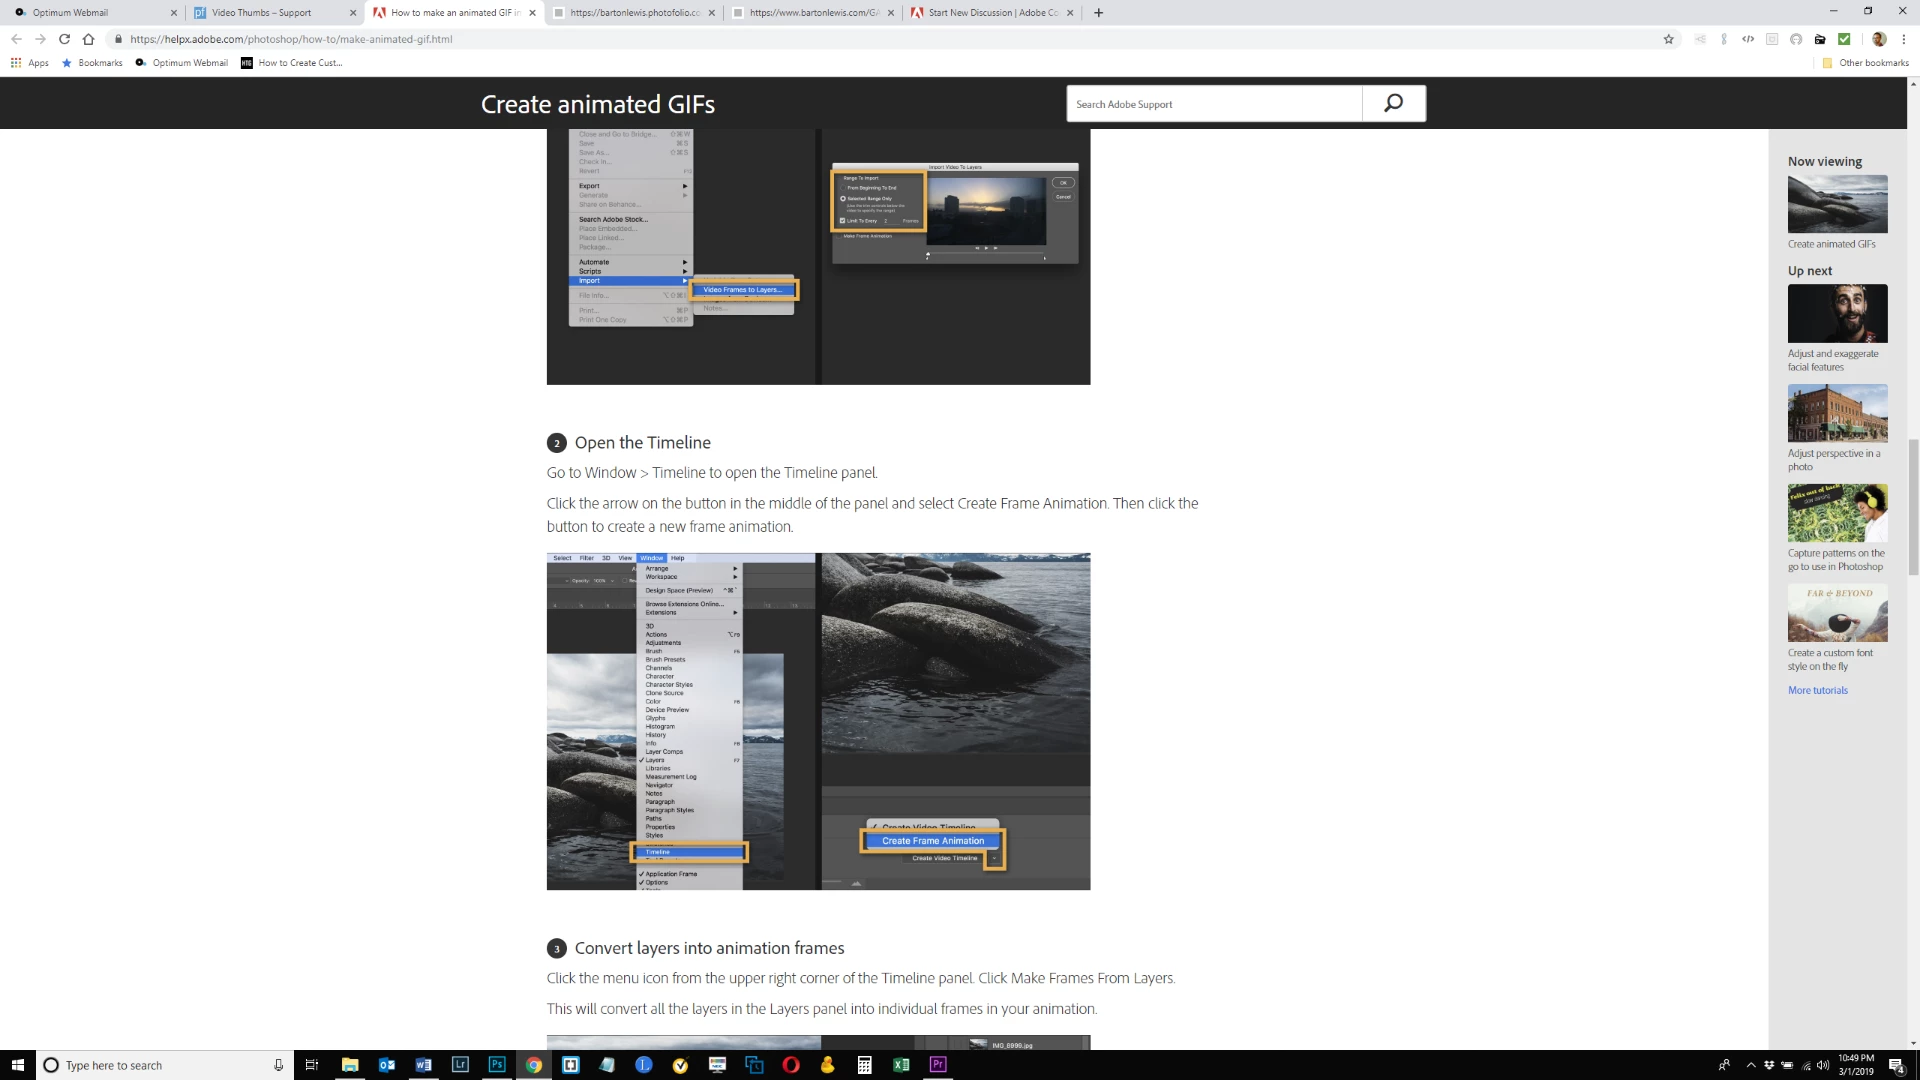Open the More tutorials link
Image resolution: width=1920 pixels, height=1080 pixels.
[1817, 690]
